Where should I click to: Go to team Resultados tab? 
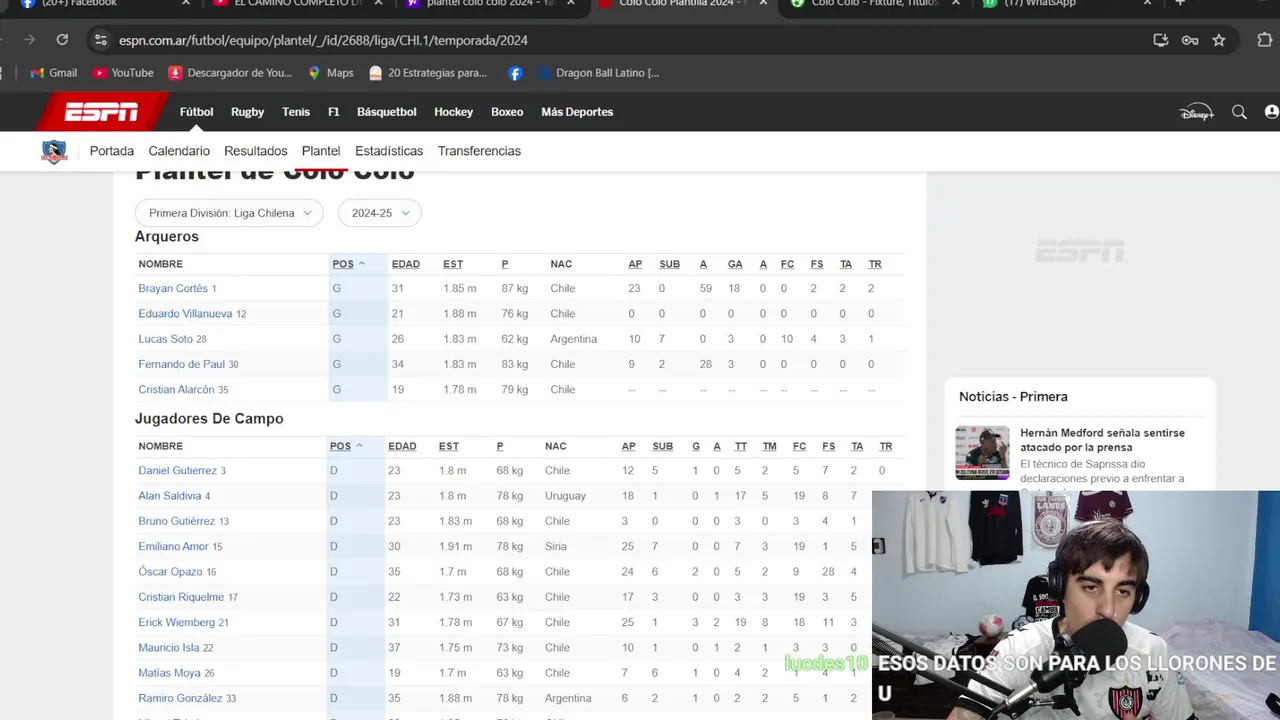(x=256, y=151)
